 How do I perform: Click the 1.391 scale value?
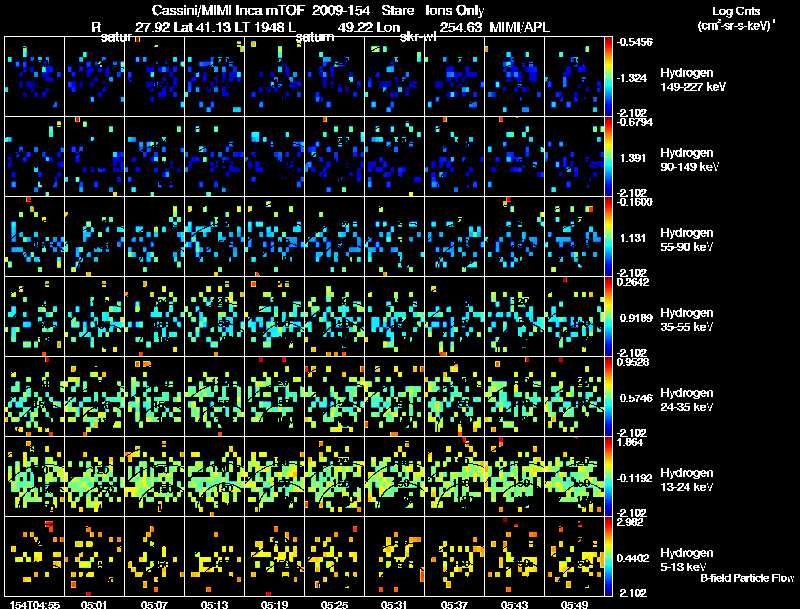[x=633, y=158]
